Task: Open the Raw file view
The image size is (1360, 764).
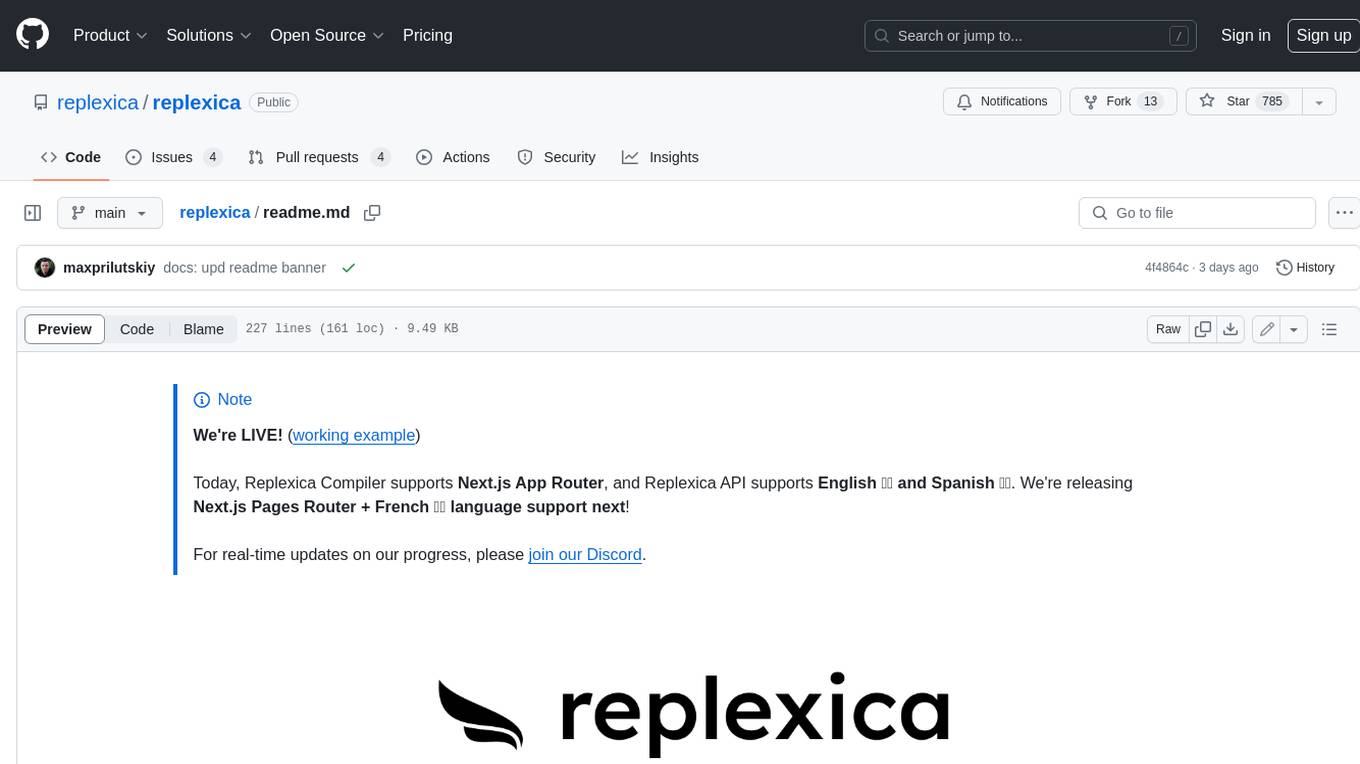Action: [1168, 329]
